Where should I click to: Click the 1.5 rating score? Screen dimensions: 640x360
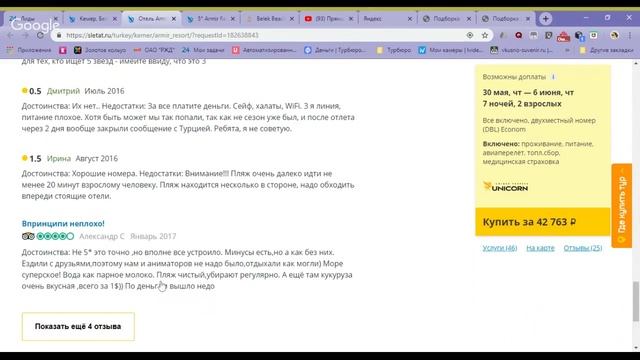point(35,158)
